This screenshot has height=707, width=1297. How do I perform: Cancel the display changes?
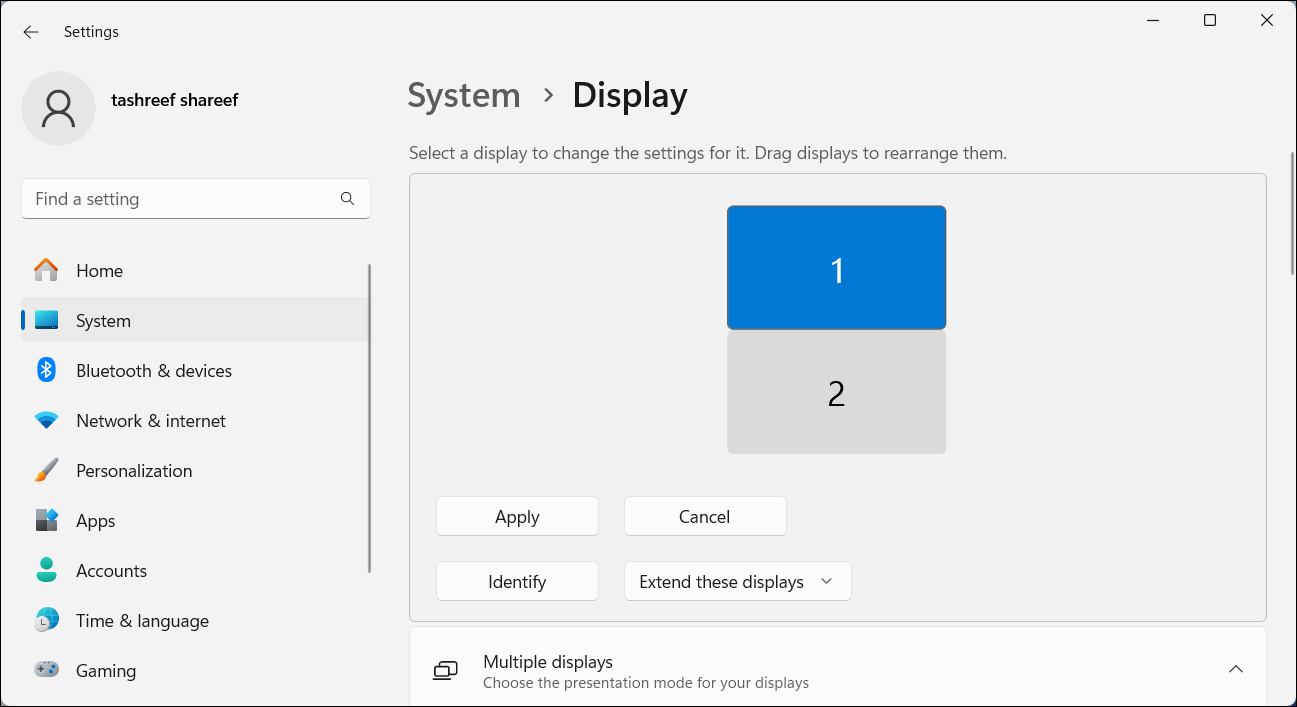pyautogui.click(x=705, y=516)
